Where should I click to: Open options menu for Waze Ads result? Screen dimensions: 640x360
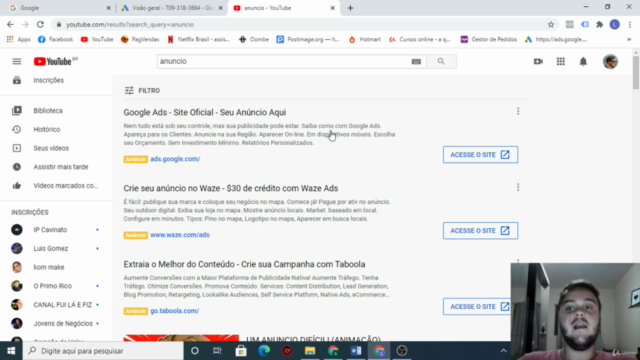[x=518, y=187]
